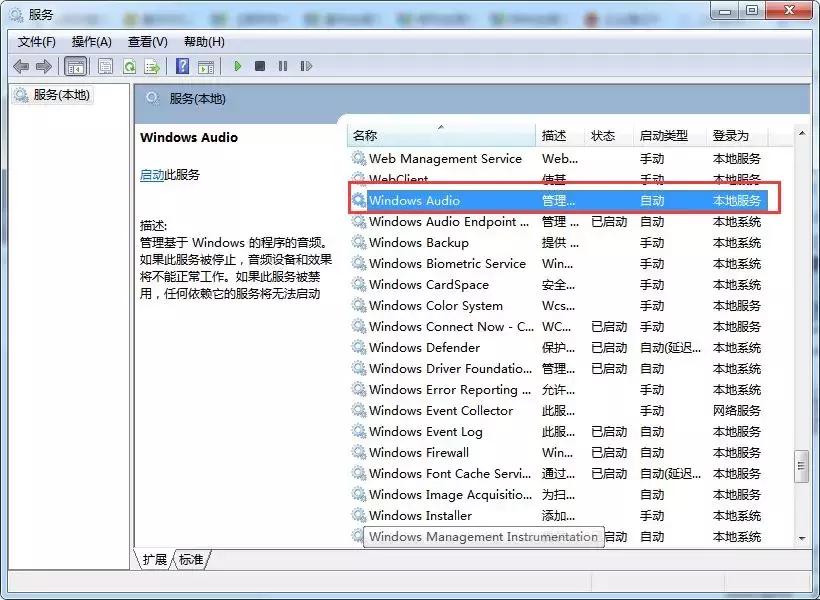This screenshot has height=600, width=820.
Task: Click the vertical scrollbar thumb
Action: (801, 466)
